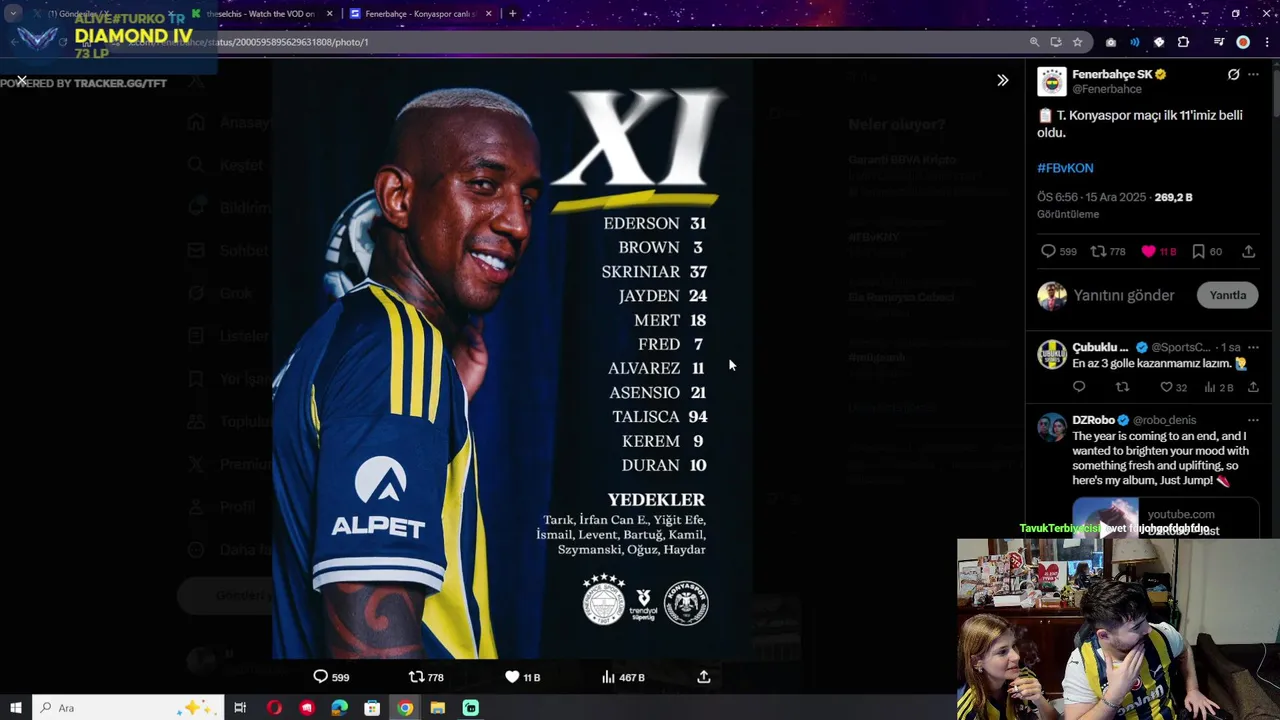The height and width of the screenshot is (720, 1280).
Task: Select the 'TALISCA 94' lineup text
Action: tap(660, 417)
